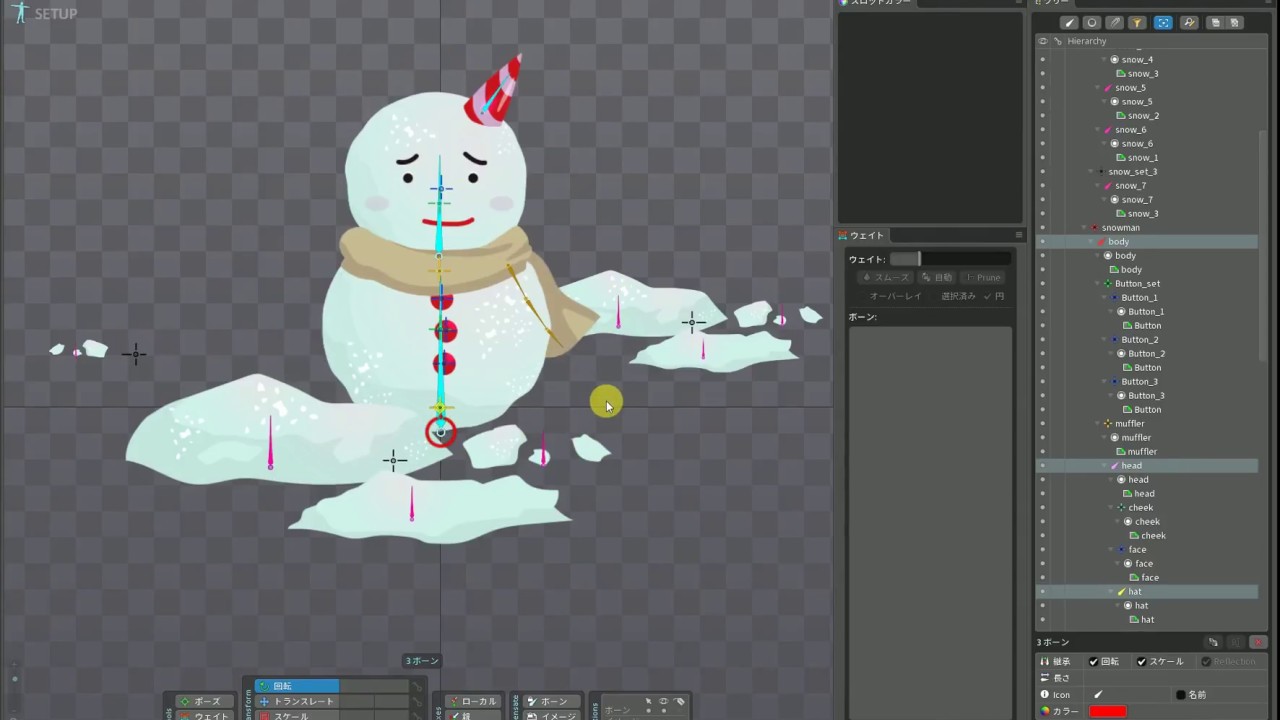Toggle visibility dot for face bone row
Screen dimensions: 1280x720
tap(1042, 549)
